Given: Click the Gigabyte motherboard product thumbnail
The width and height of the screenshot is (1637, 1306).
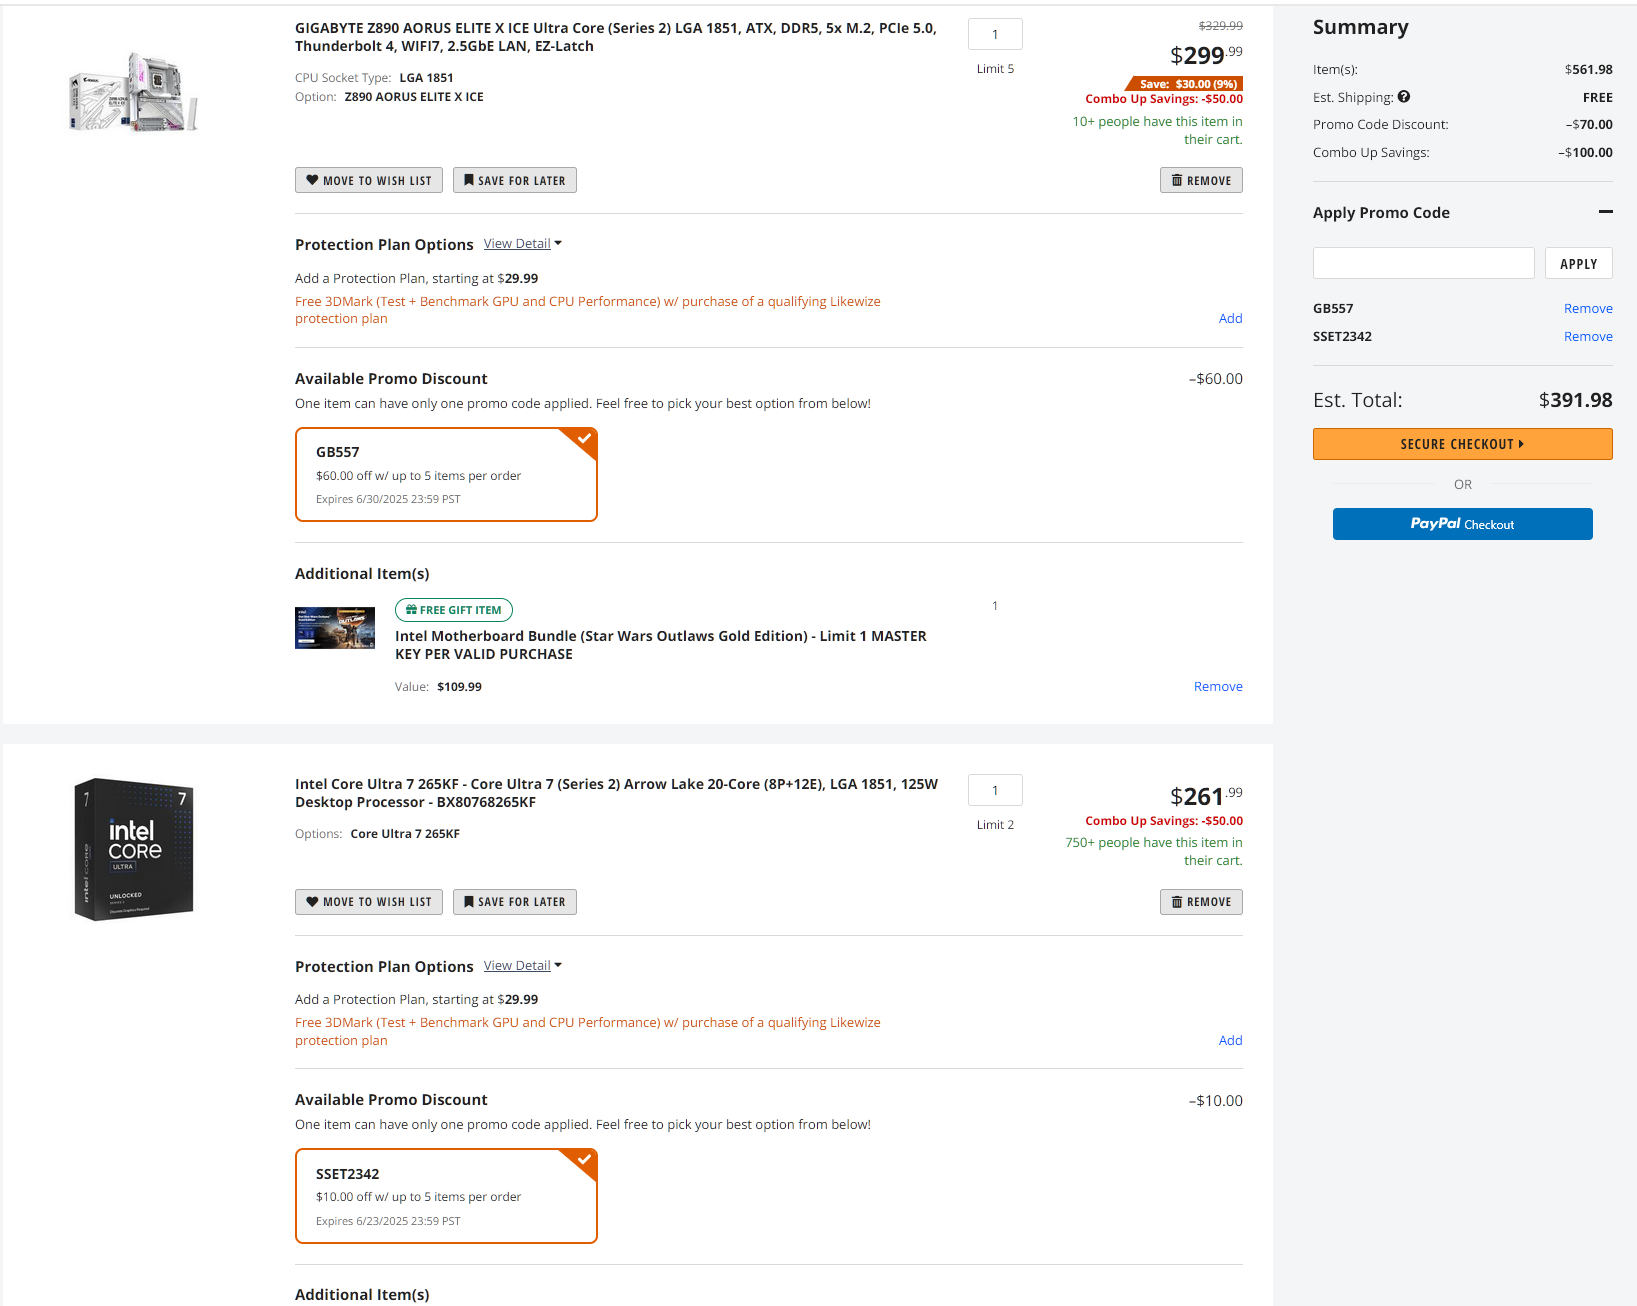Looking at the screenshot, I should 134,91.
